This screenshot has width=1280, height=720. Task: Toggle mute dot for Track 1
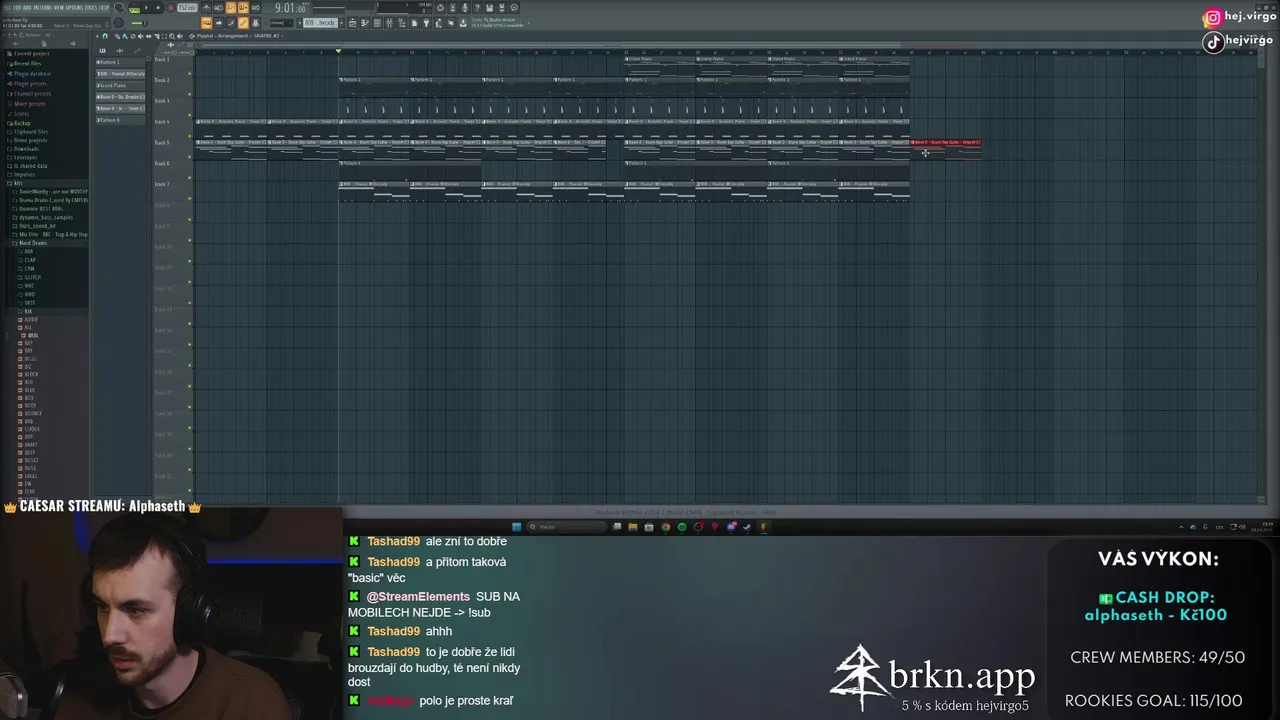coord(190,73)
